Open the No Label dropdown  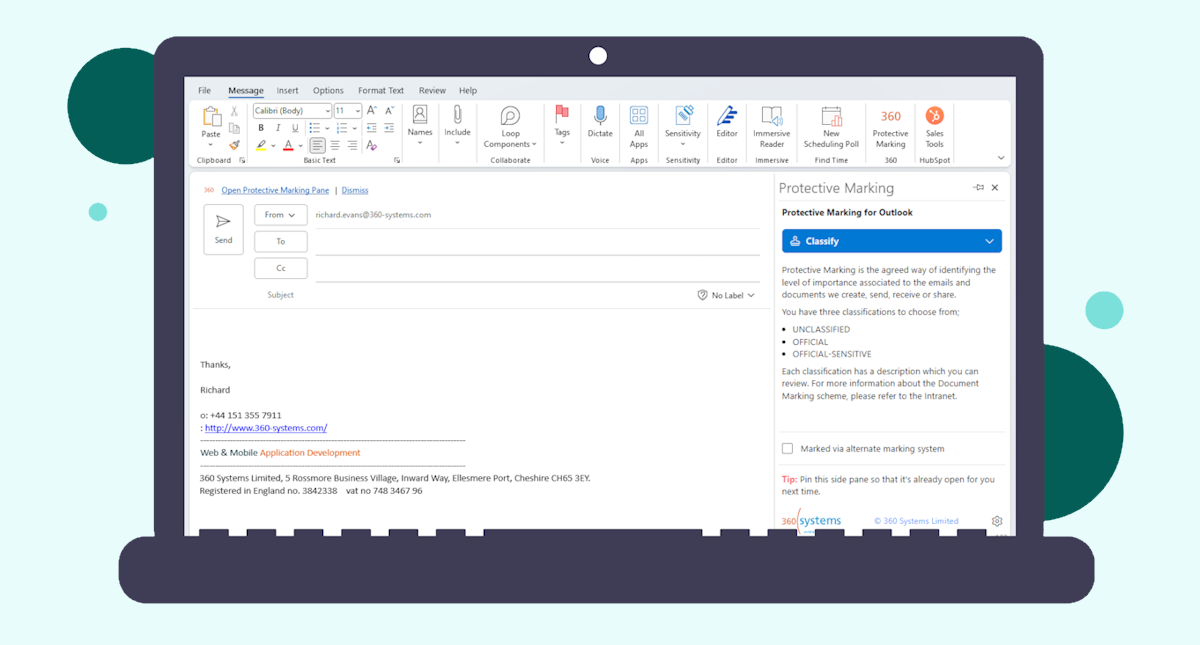726,295
